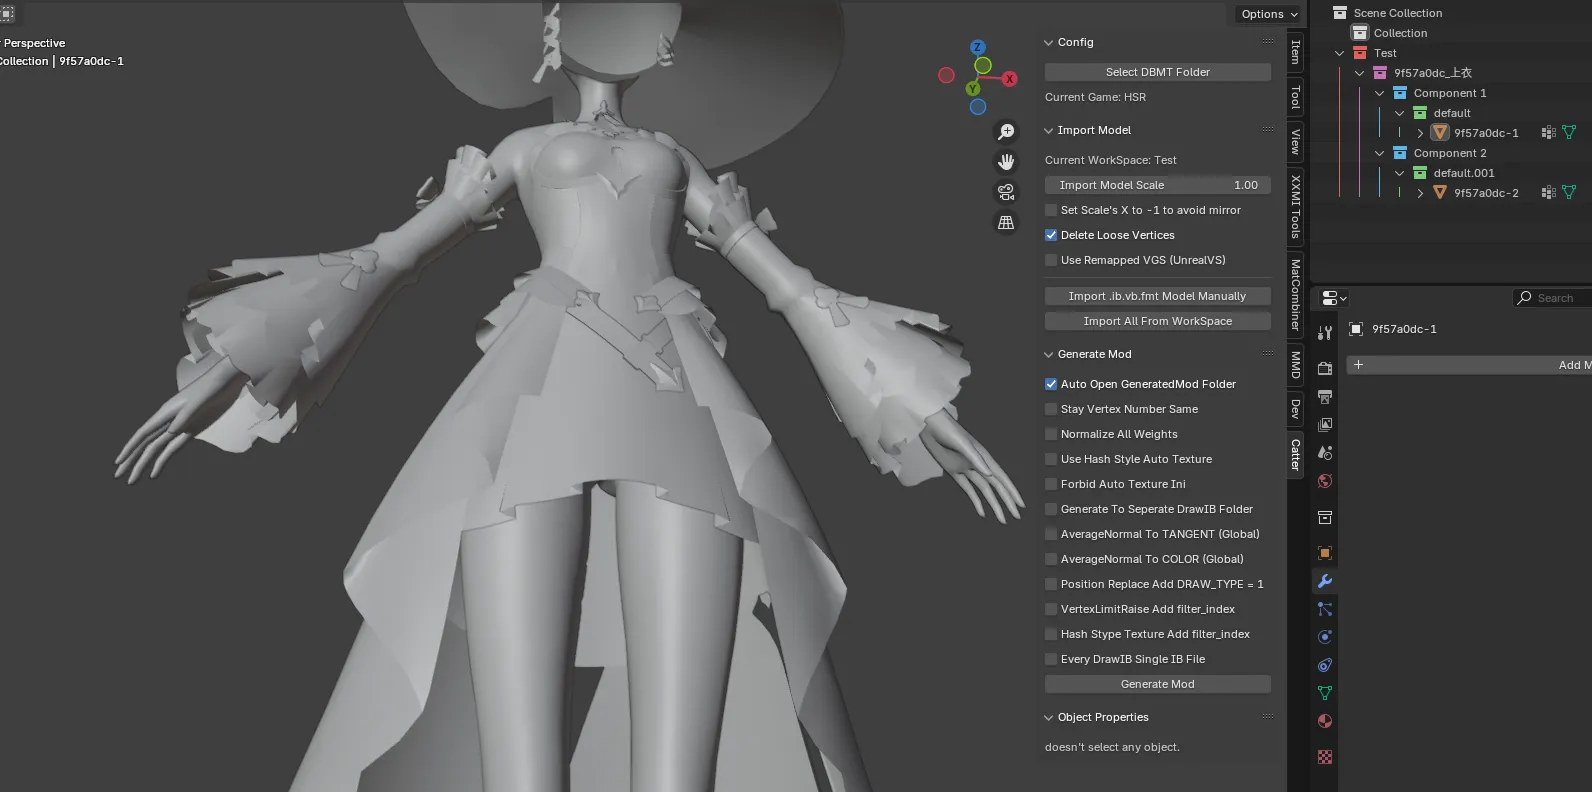
Task: Collapse Component 1 in outliner
Action: tap(1380, 93)
